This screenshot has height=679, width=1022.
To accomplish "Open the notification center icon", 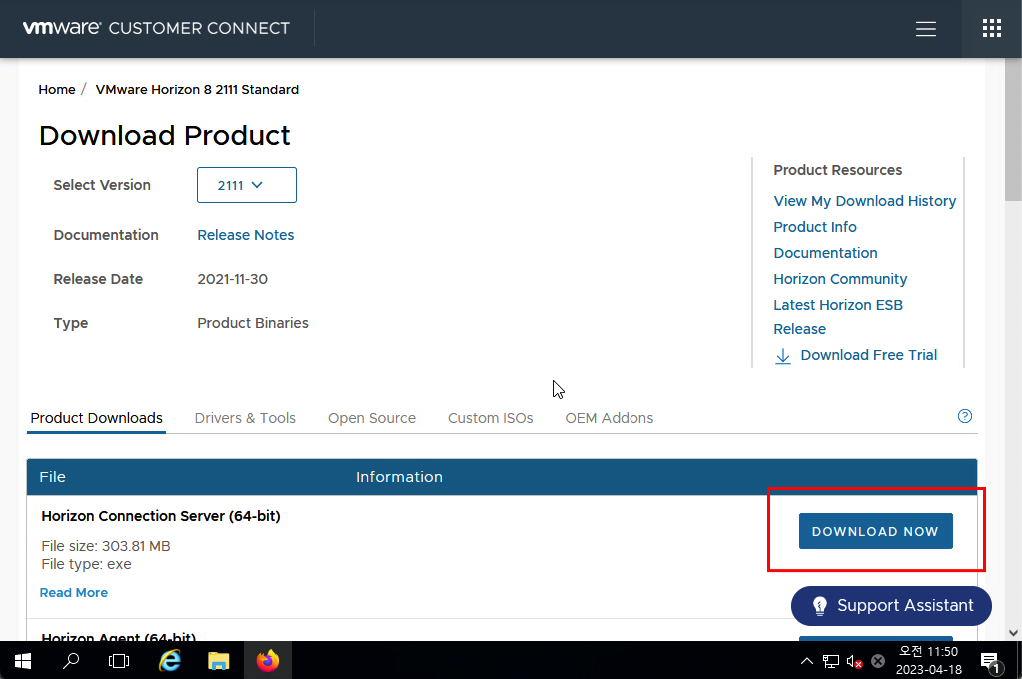I will pyautogui.click(x=991, y=661).
